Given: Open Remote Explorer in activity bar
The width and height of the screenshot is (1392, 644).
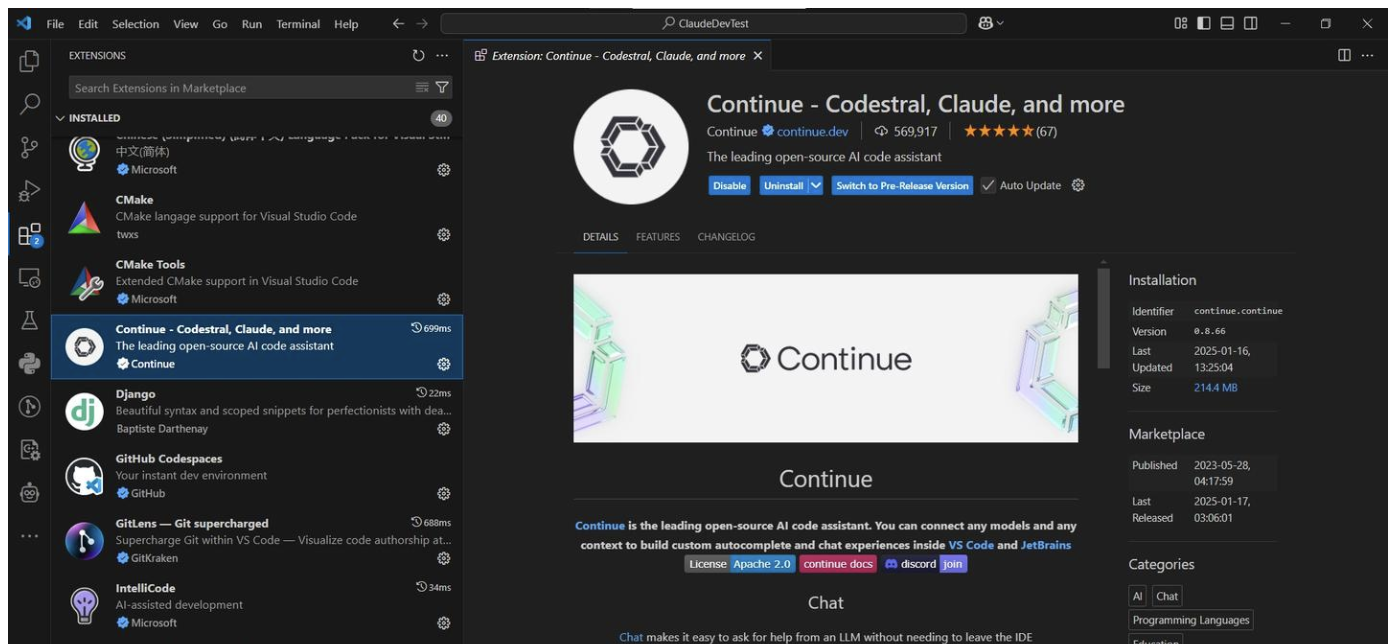Looking at the screenshot, I should click(x=29, y=278).
